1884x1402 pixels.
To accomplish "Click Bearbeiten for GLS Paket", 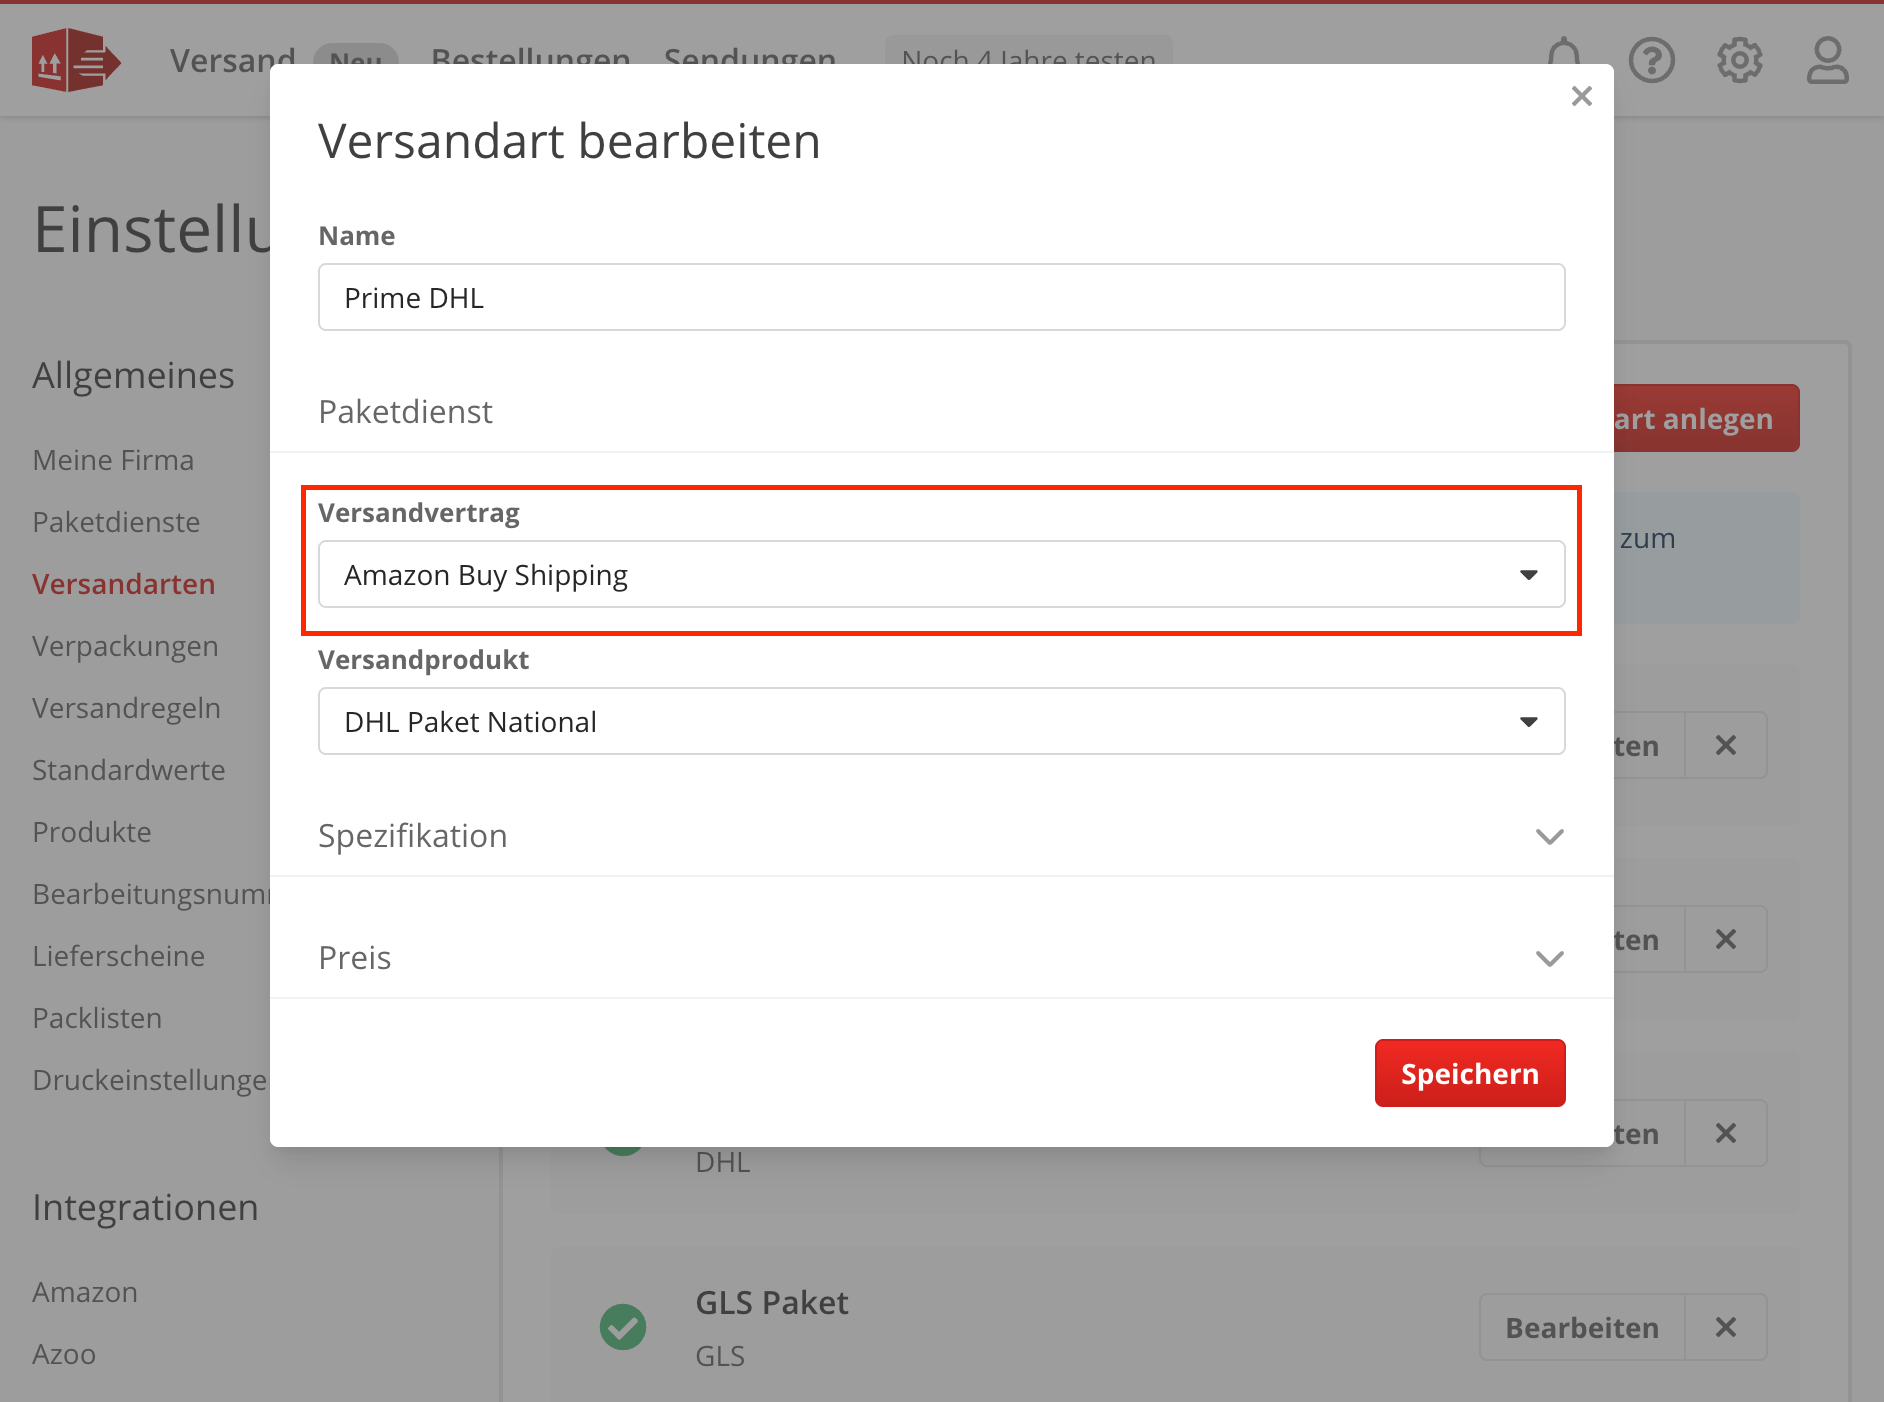I will 1582,1327.
